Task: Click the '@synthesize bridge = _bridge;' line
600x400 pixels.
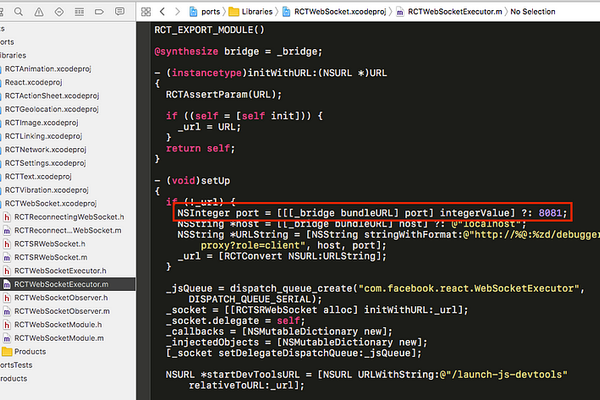Action: [238, 51]
